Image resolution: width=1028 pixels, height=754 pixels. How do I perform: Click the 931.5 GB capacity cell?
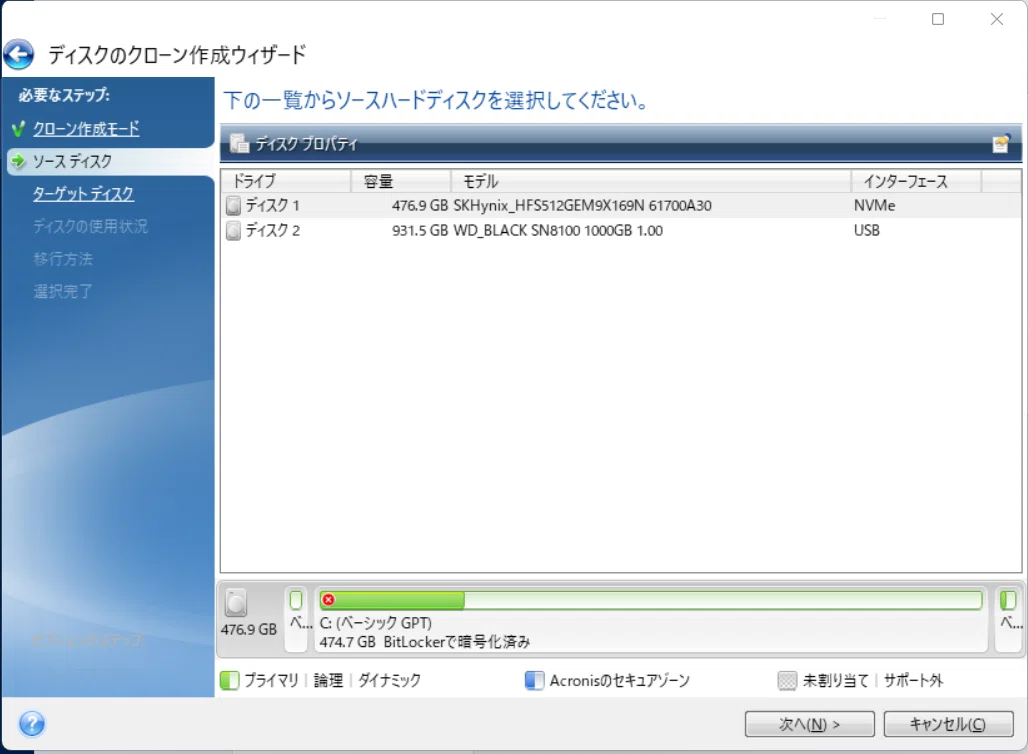(420, 231)
